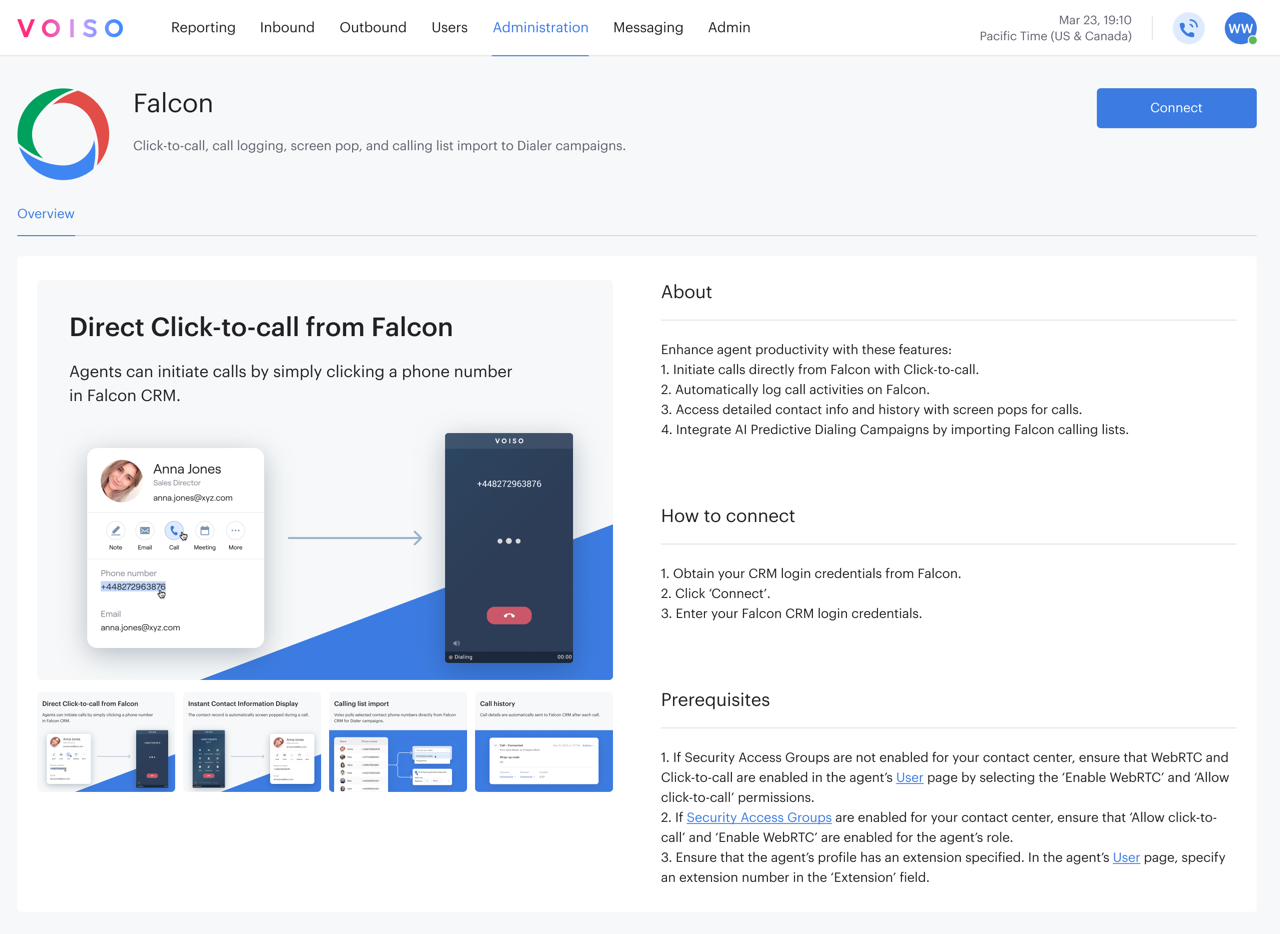Open the Reporting menu
The image size is (1280, 934).
203,28
